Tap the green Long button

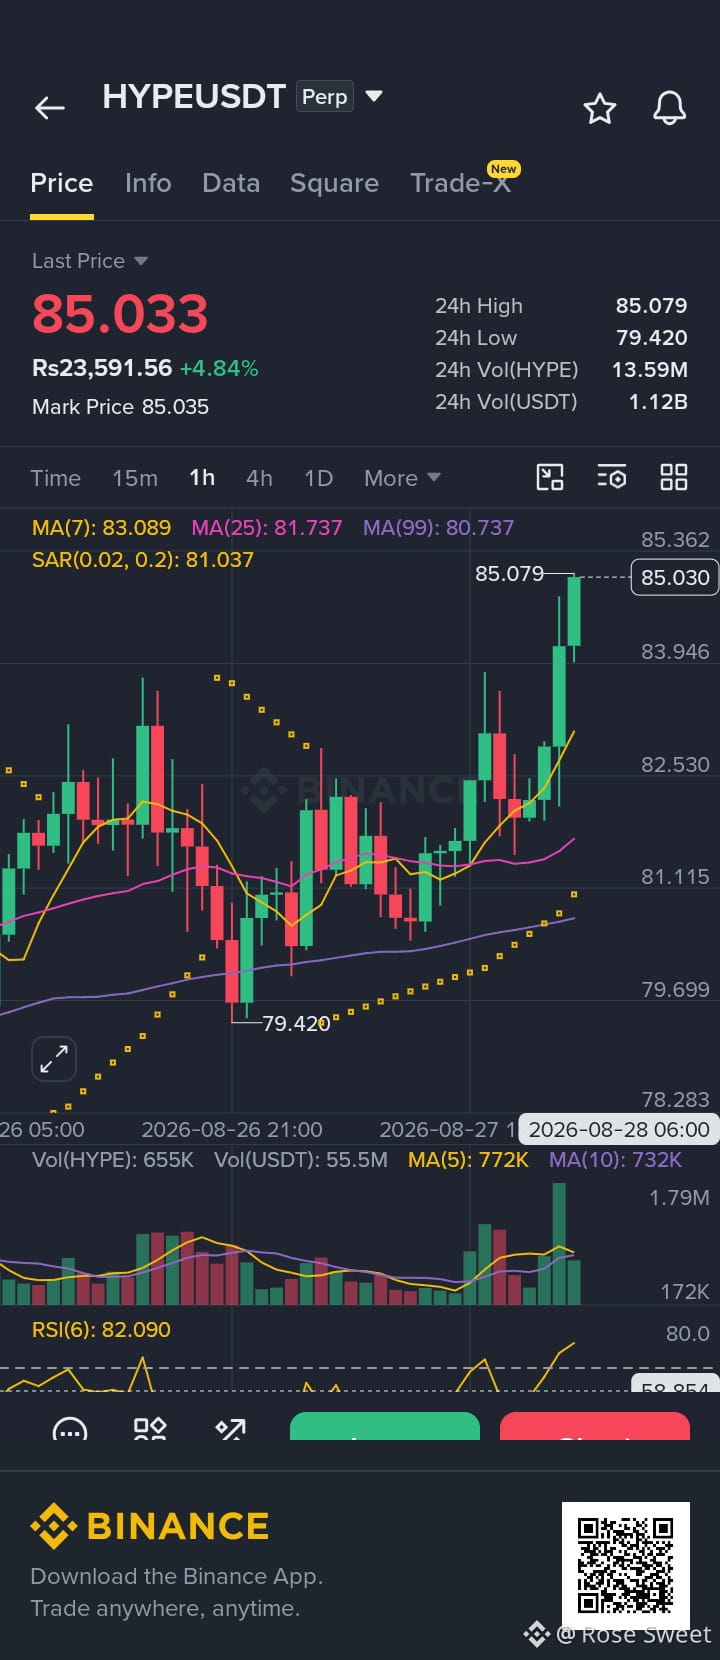385,1427
